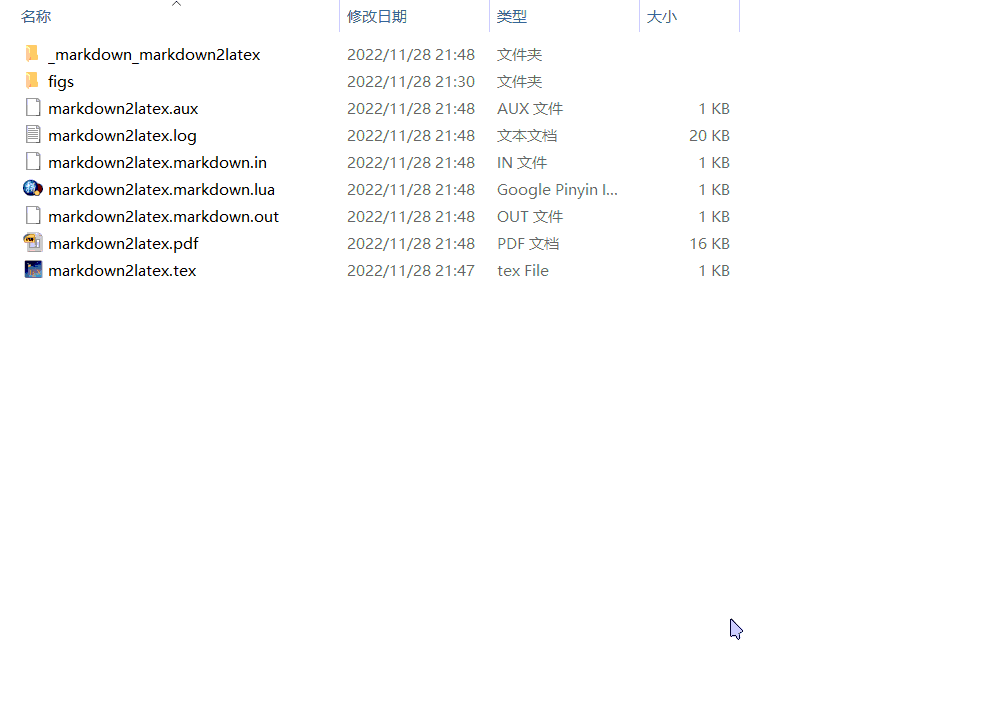Click the date 2022/11/28 21:47 of markdown2latex.tex
This screenshot has width=999, height=709.
click(x=411, y=271)
